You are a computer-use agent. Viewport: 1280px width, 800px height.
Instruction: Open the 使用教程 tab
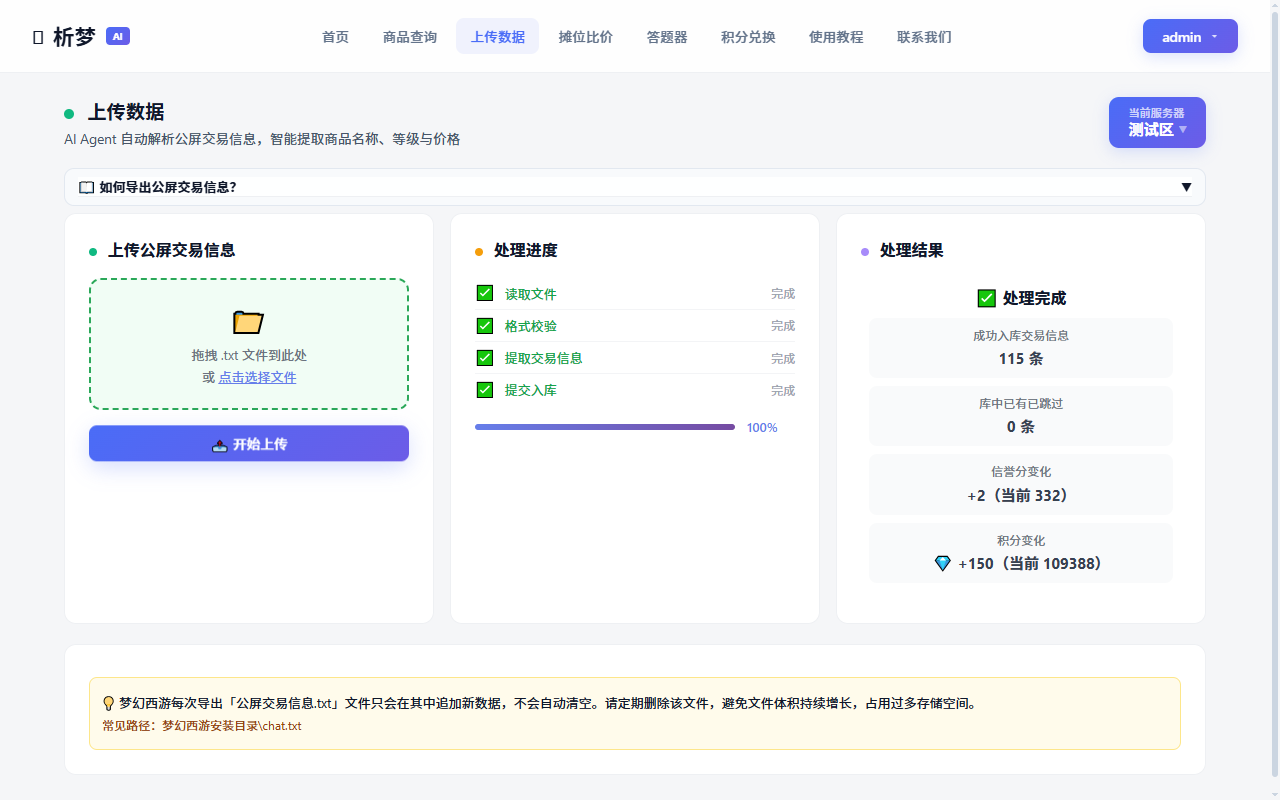click(836, 36)
